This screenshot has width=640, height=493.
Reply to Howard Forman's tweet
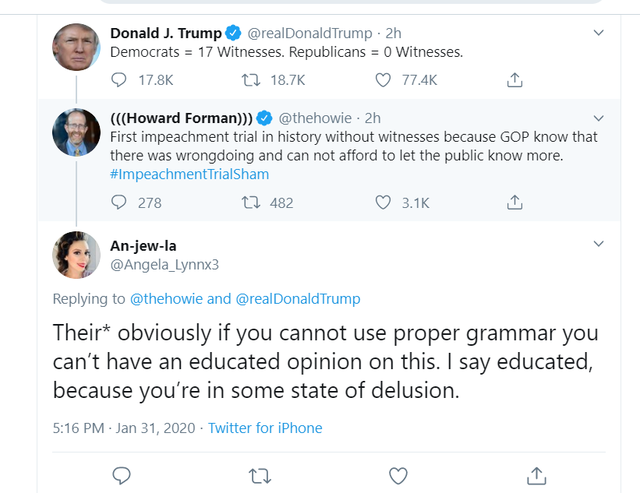(120, 202)
